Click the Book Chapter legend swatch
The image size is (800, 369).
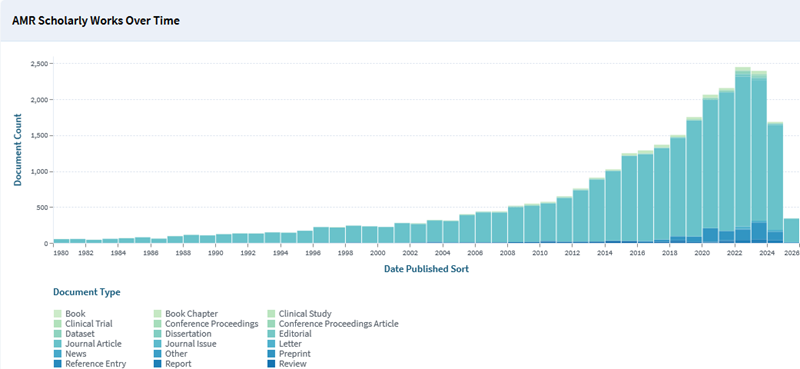(158, 314)
